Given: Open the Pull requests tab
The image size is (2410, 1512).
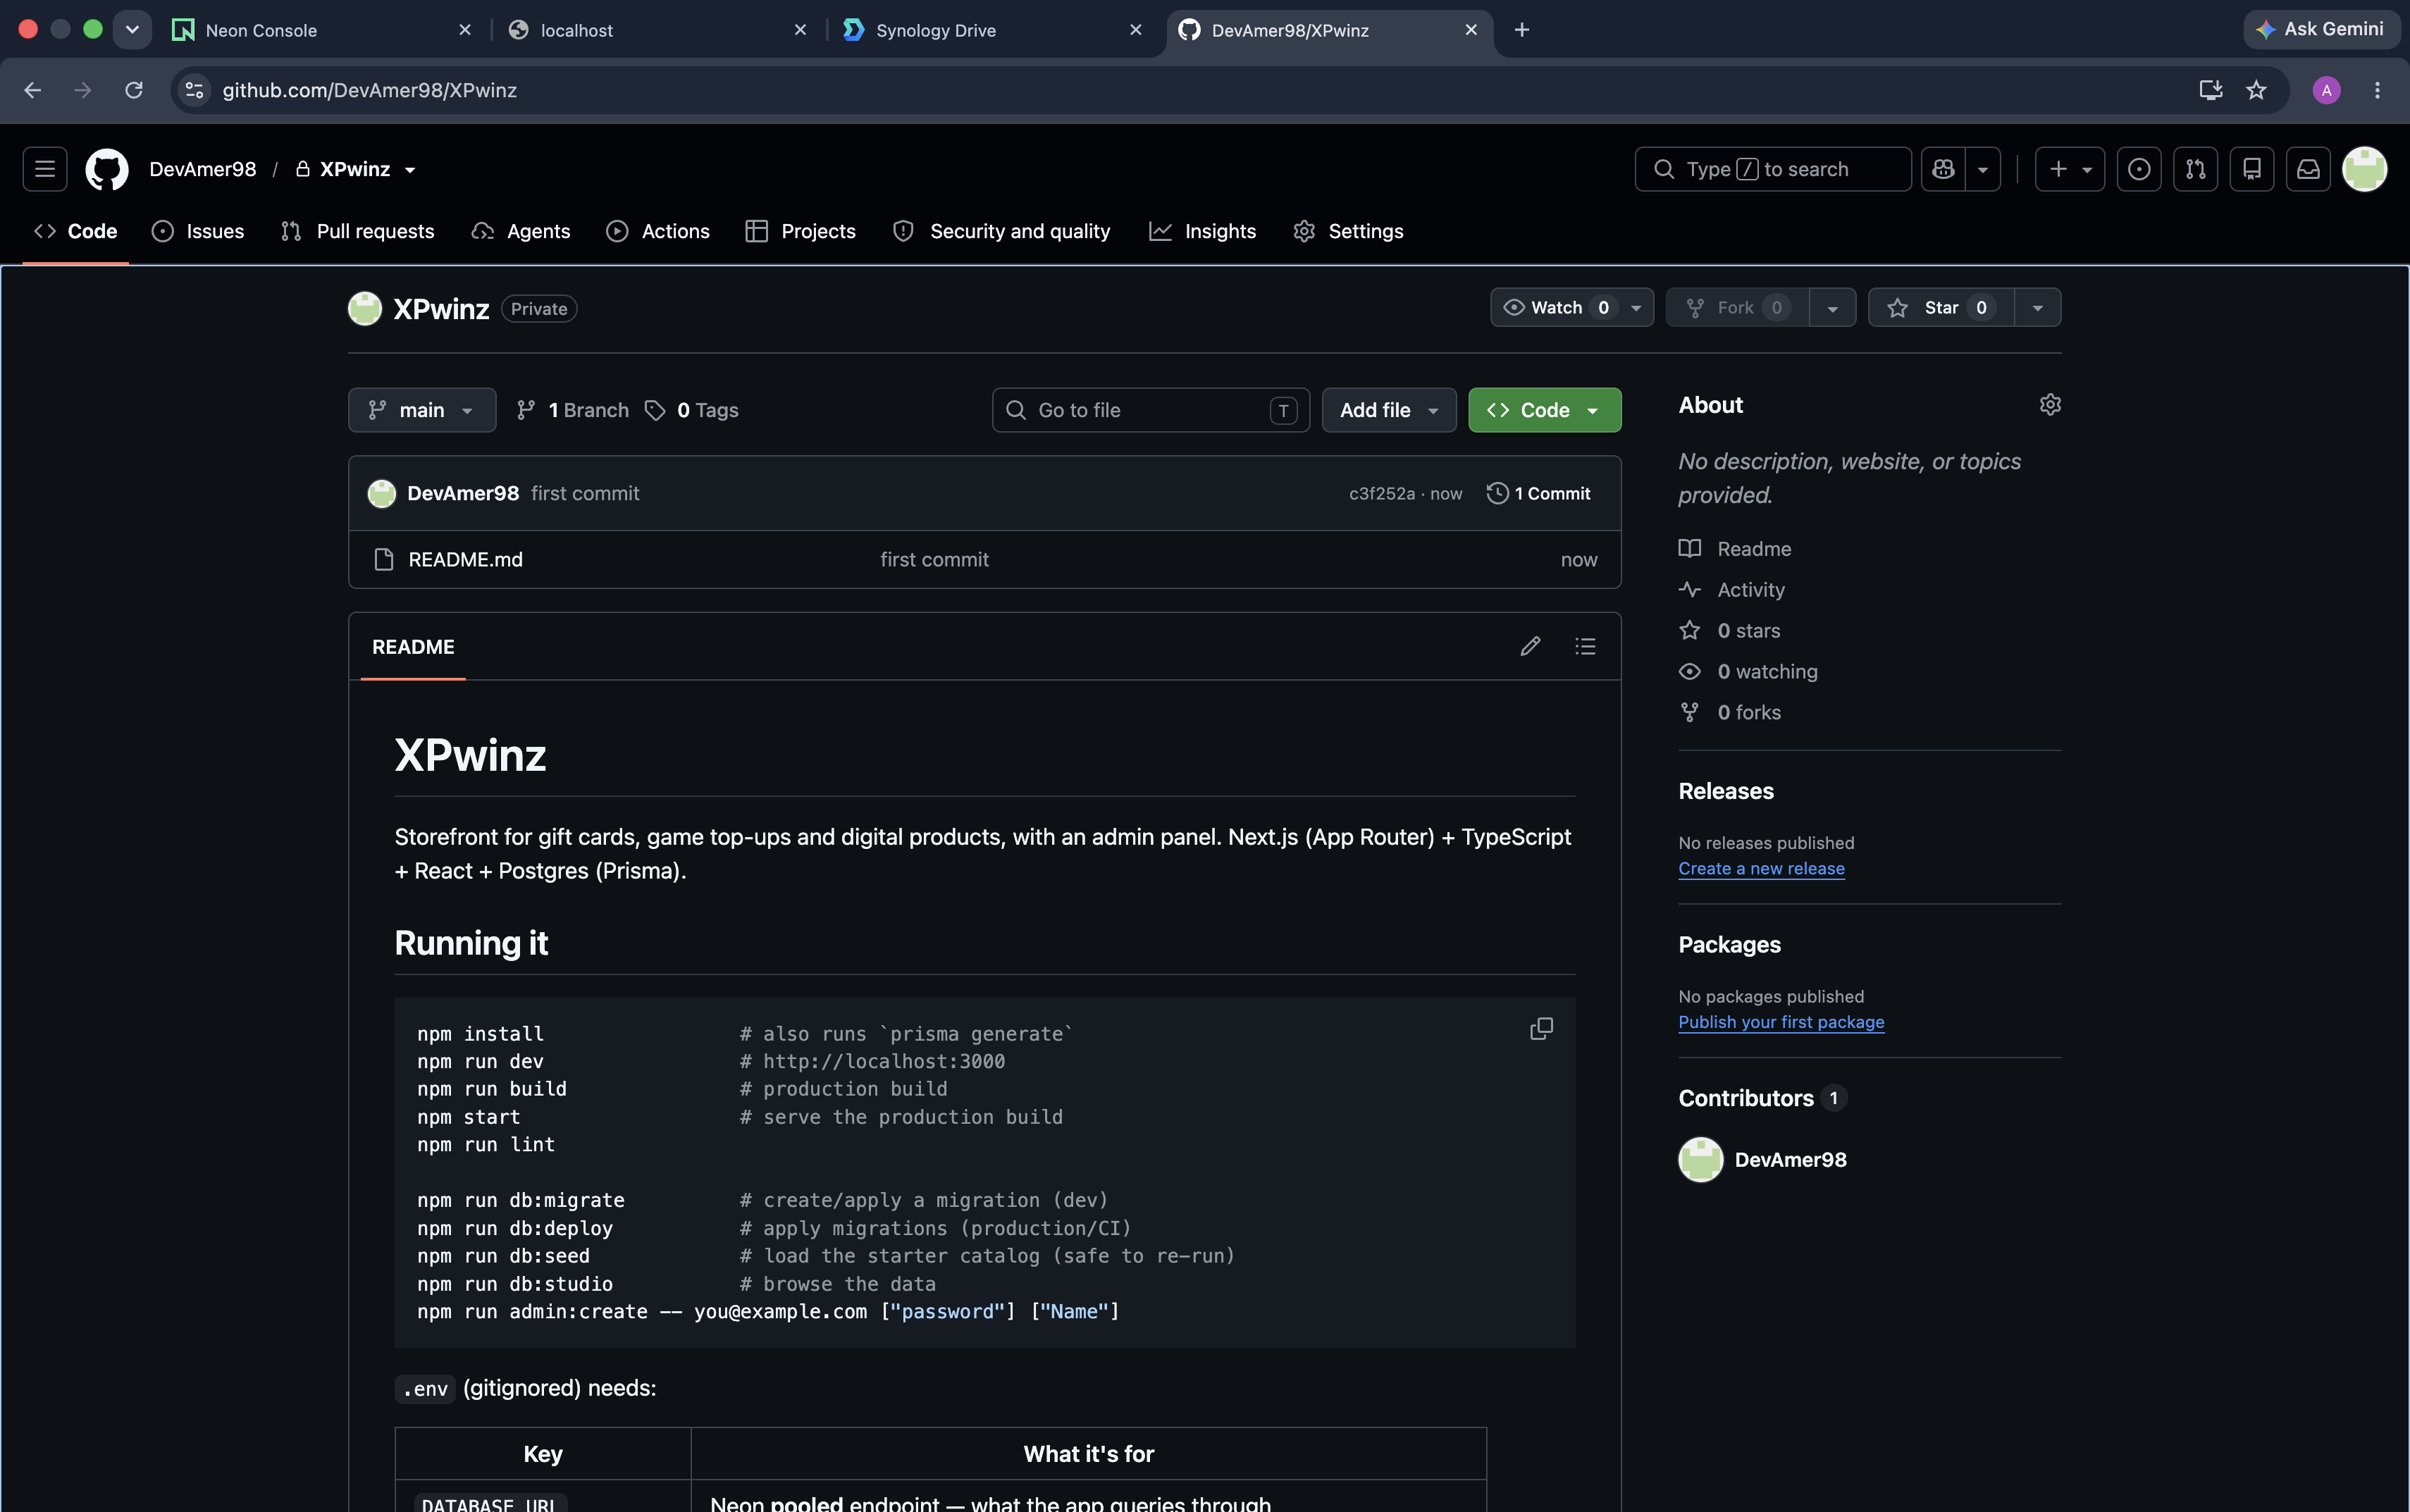Looking at the screenshot, I should point(358,231).
